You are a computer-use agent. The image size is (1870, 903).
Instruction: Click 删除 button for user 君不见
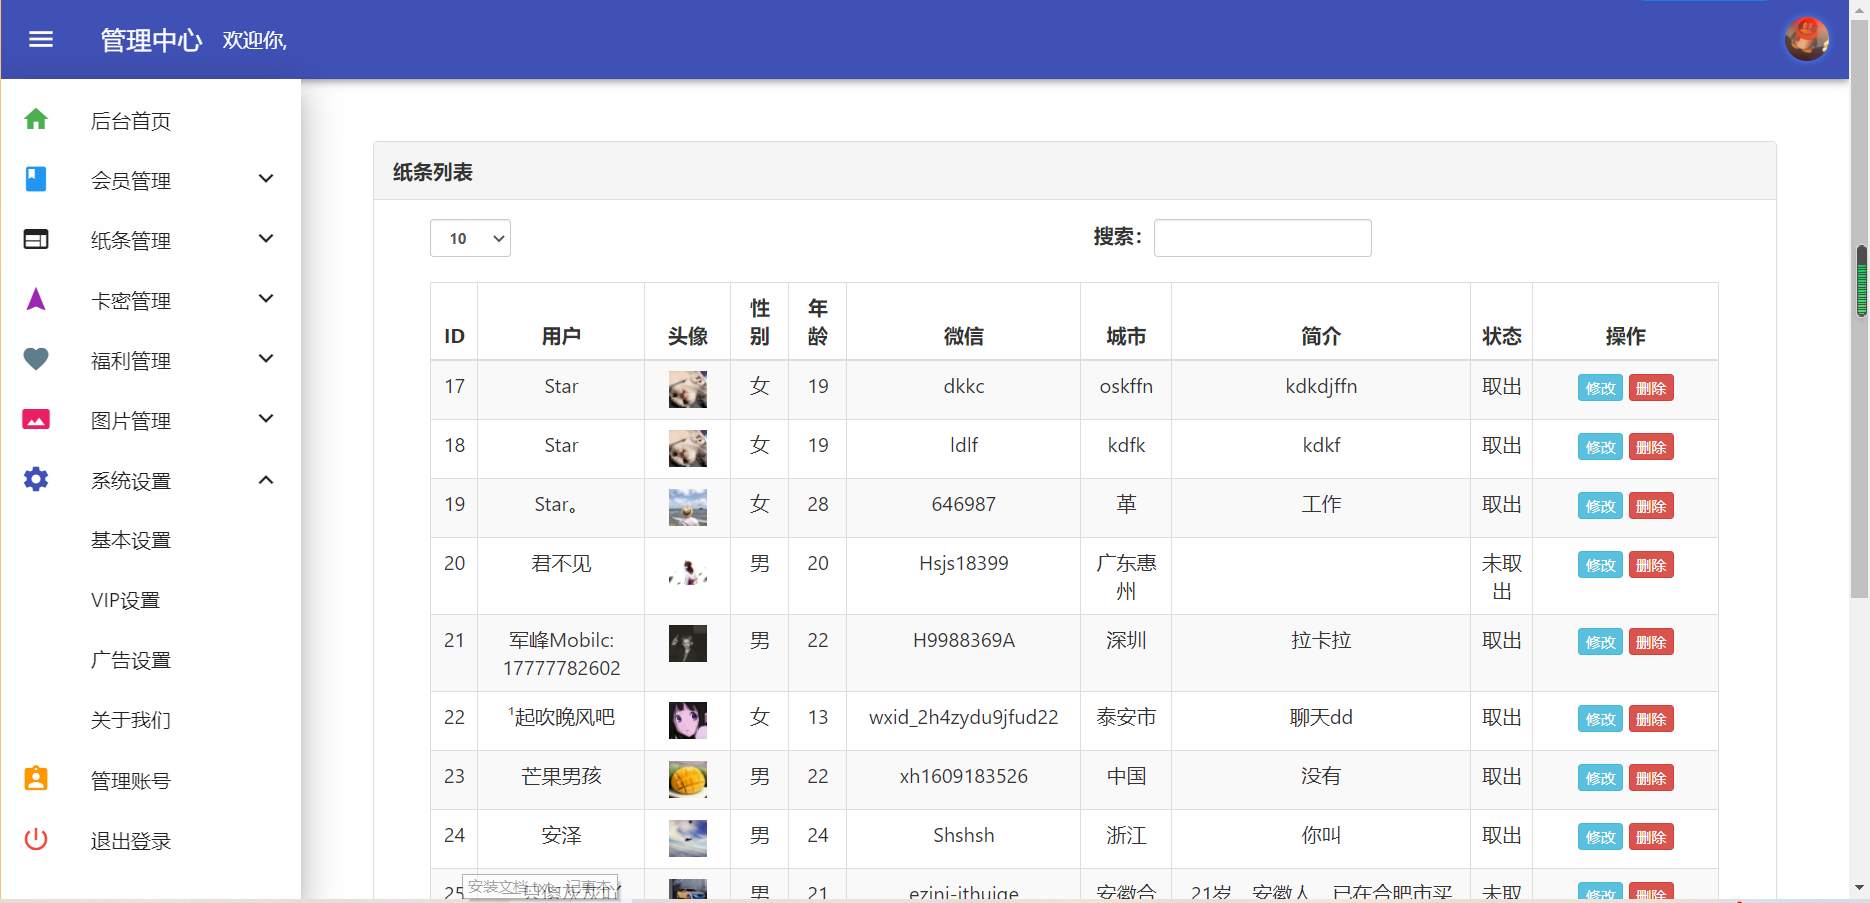click(x=1651, y=565)
